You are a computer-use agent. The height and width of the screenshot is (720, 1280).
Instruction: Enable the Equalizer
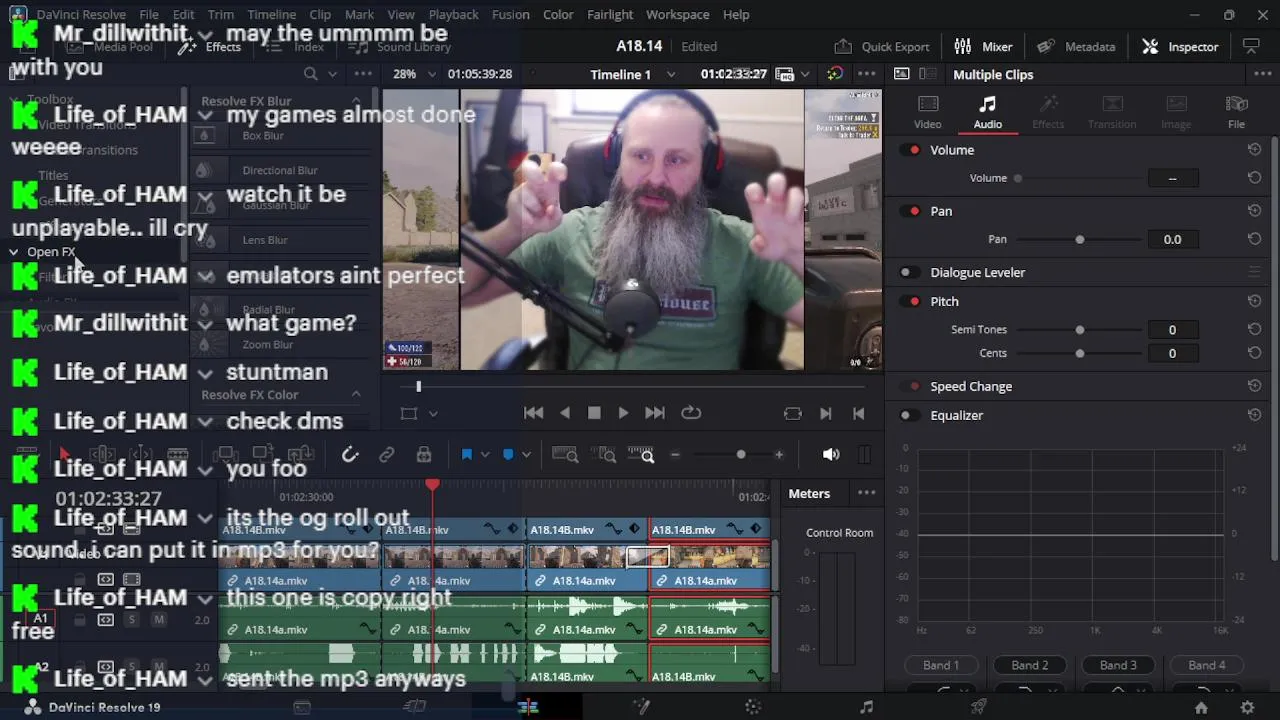(x=910, y=415)
